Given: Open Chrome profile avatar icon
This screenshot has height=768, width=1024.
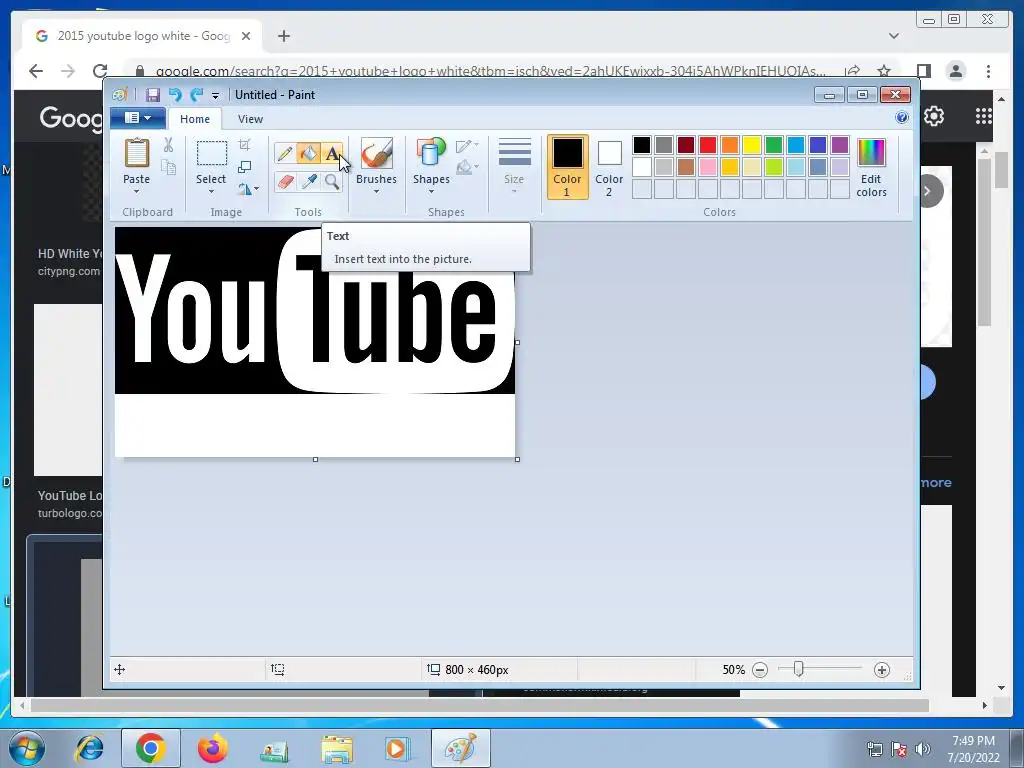Looking at the screenshot, I should (x=955, y=71).
